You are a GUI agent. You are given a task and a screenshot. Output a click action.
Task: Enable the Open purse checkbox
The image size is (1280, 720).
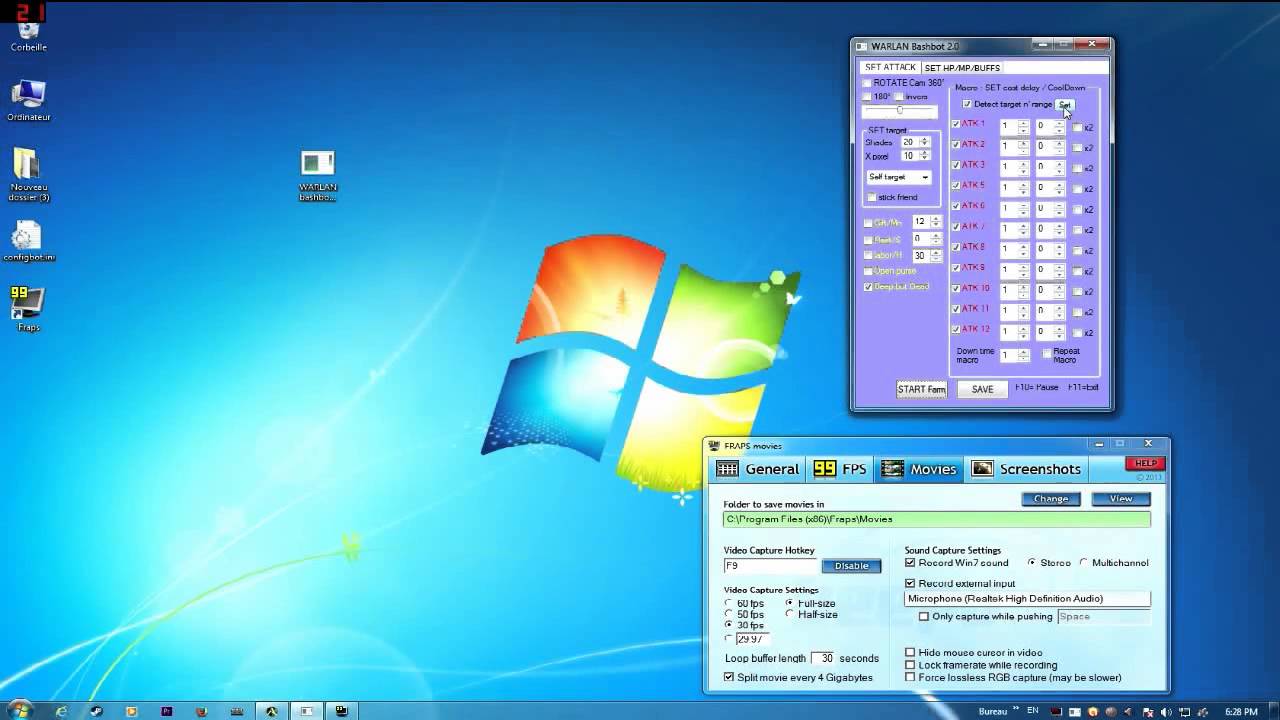(868, 271)
